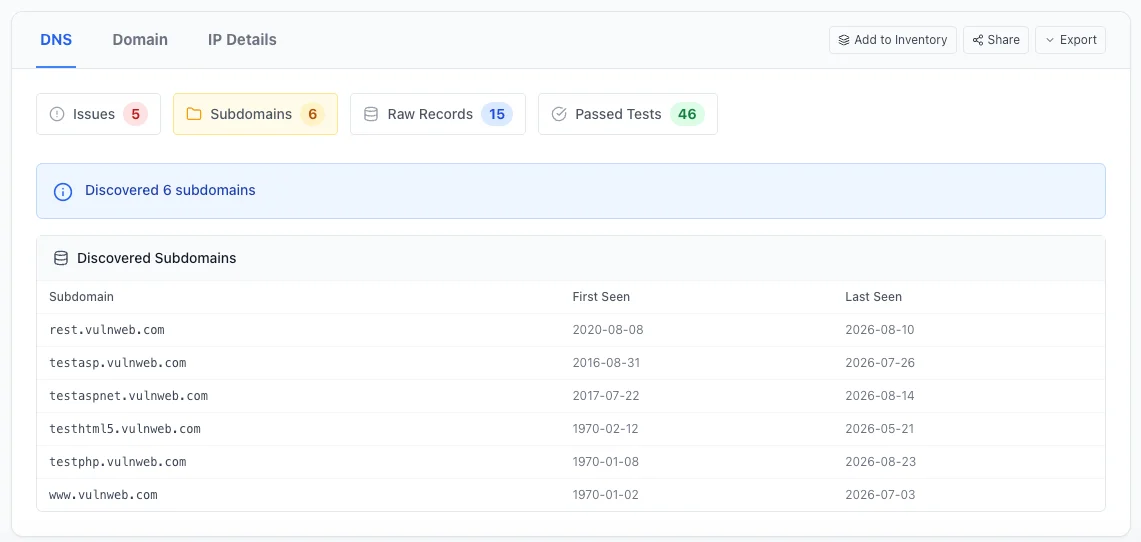Select the Raw Records filter tab

pyautogui.click(x=438, y=114)
